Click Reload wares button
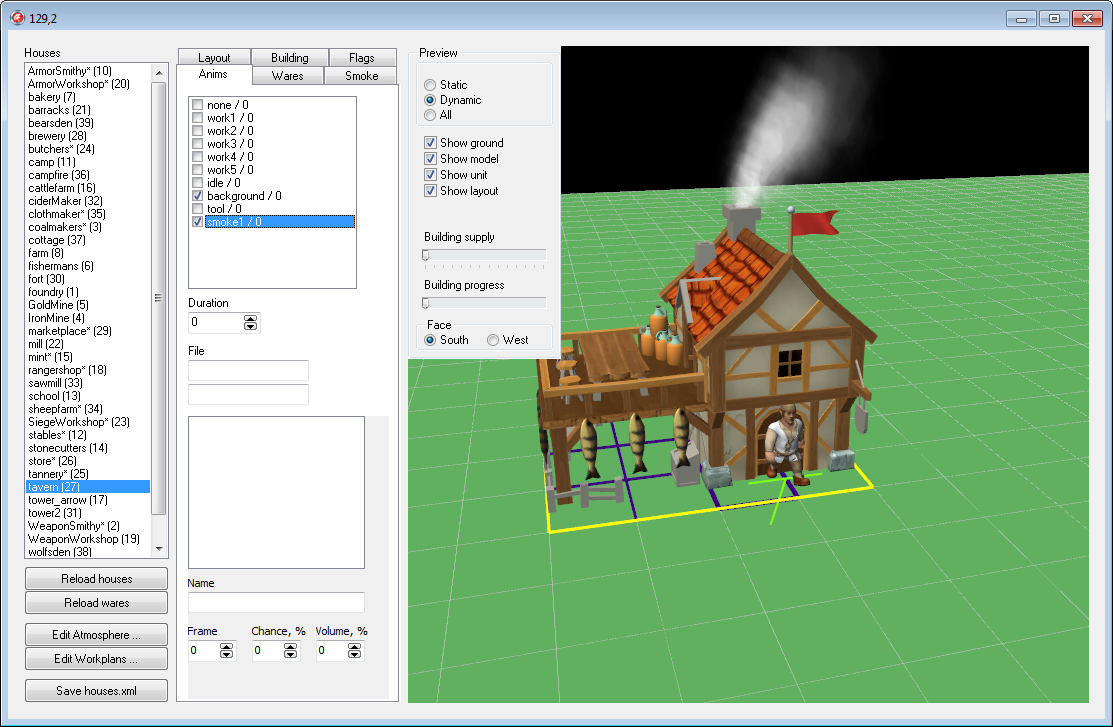This screenshot has height=727, width=1113. pyautogui.click(x=97, y=603)
